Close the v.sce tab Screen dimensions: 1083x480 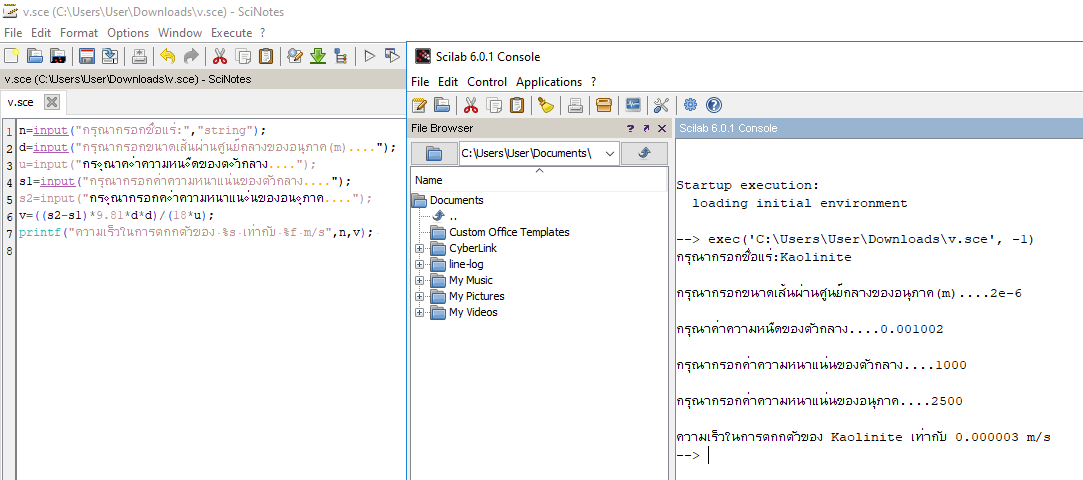coord(52,102)
